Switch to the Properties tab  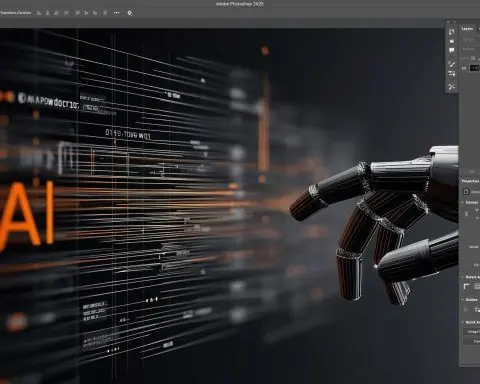click(x=470, y=181)
